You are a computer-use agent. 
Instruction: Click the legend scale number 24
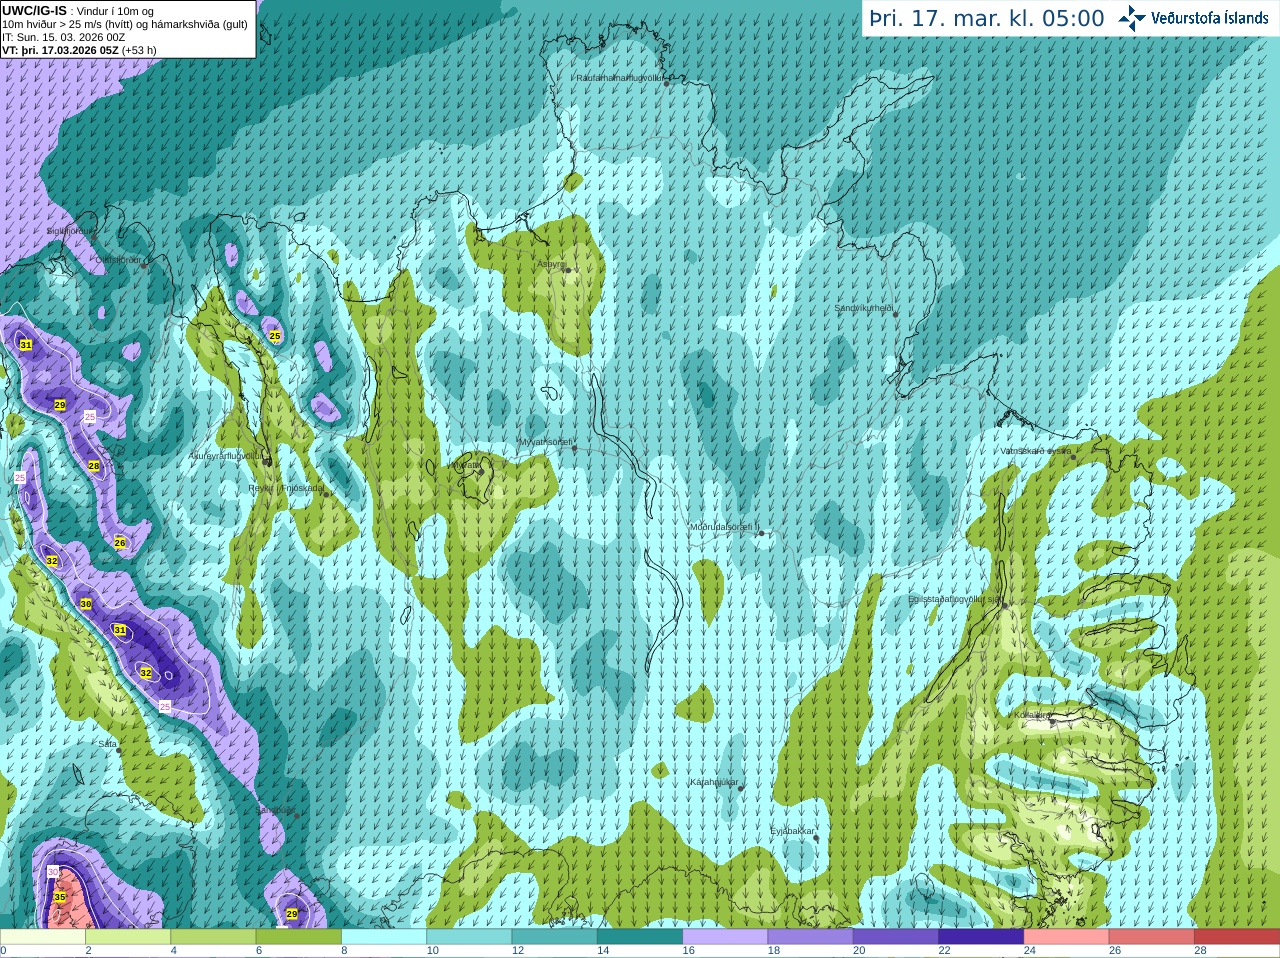1030,951
